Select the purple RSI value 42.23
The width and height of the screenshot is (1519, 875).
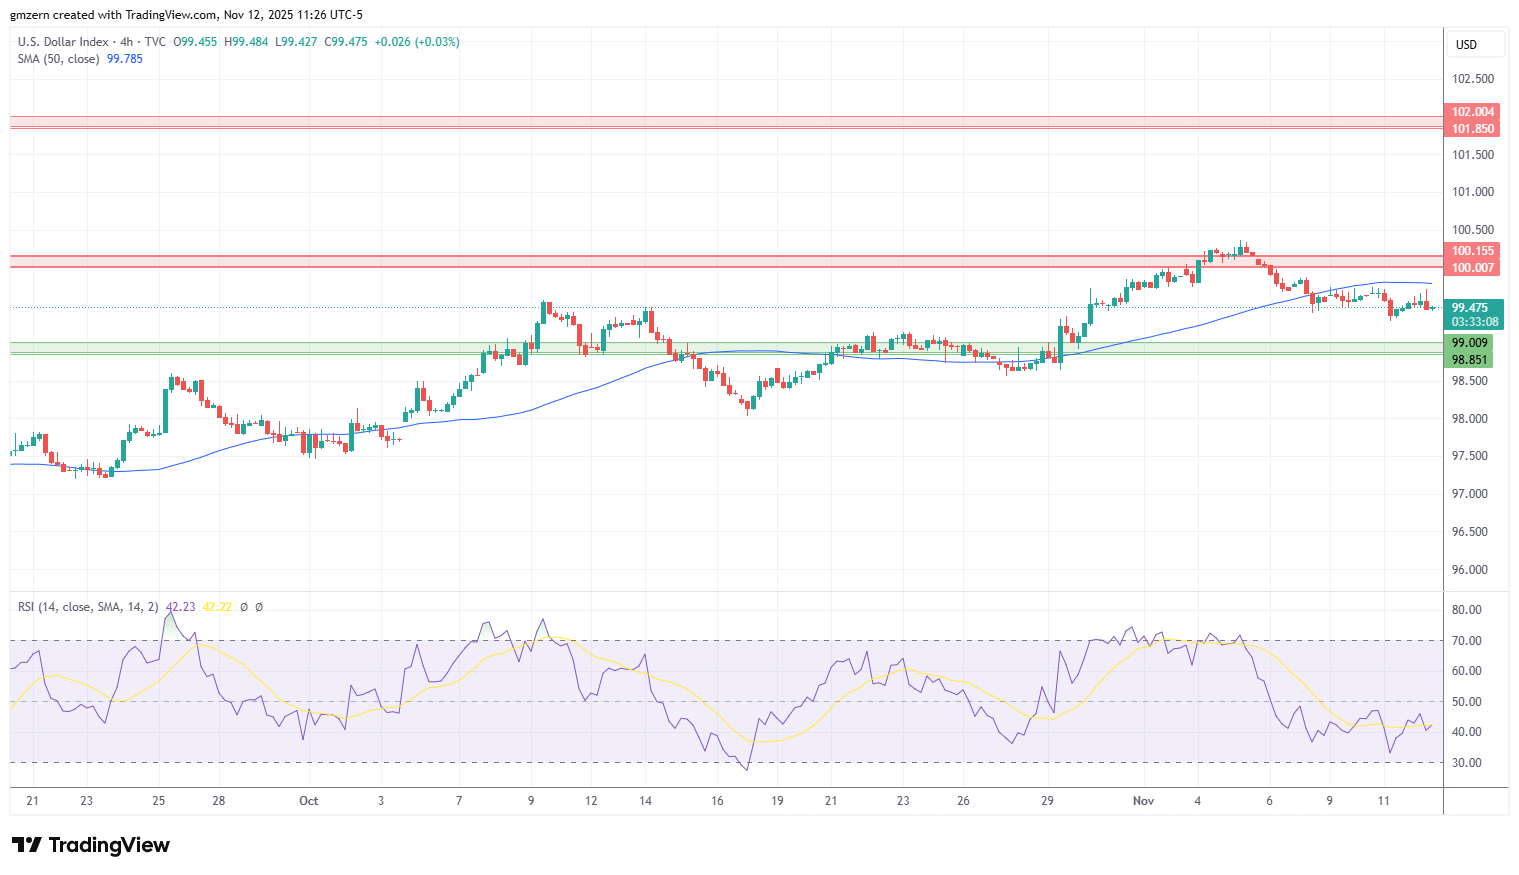point(181,607)
